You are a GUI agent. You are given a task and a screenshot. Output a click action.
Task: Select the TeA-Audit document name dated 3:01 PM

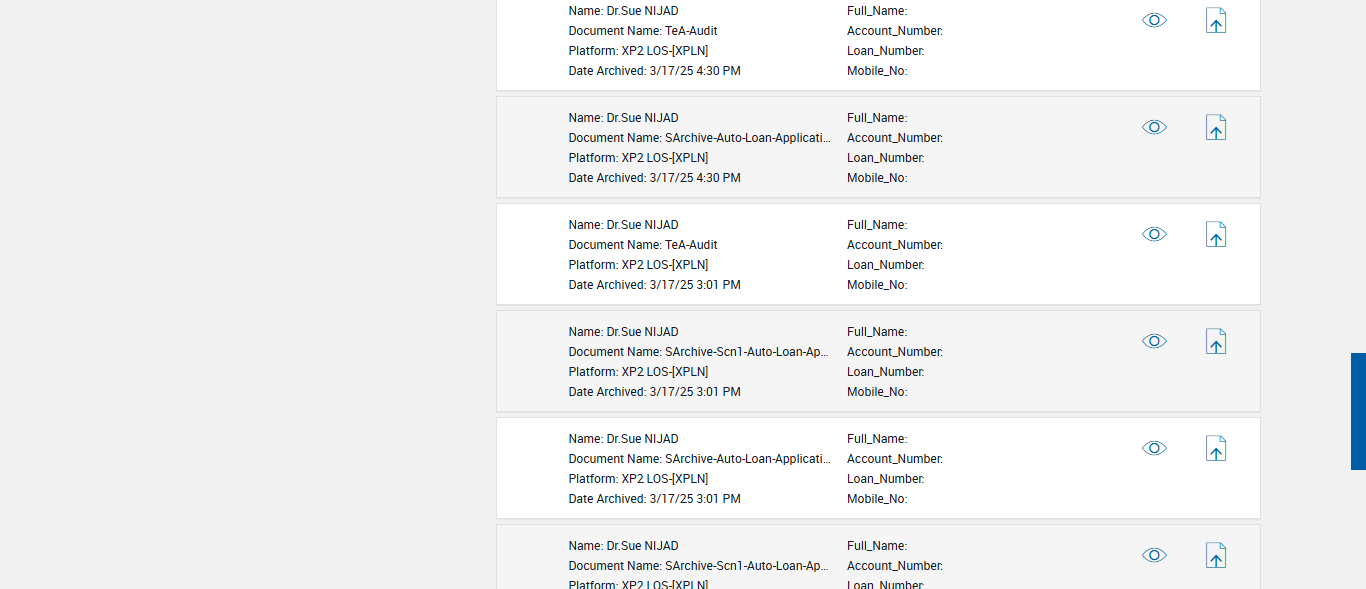coord(691,245)
